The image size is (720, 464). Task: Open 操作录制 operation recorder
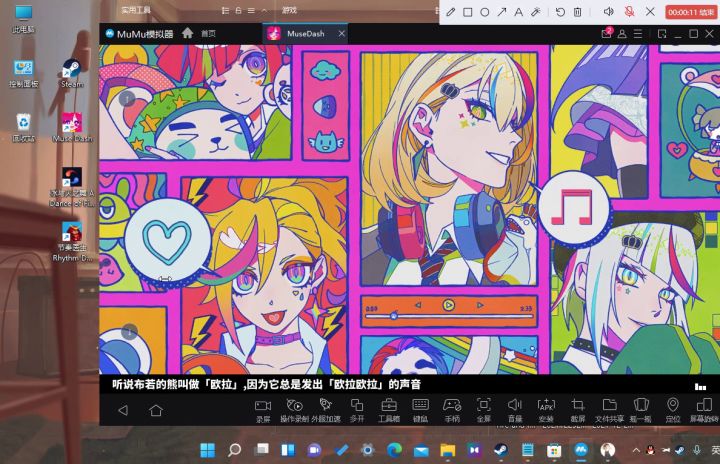pyautogui.click(x=294, y=410)
